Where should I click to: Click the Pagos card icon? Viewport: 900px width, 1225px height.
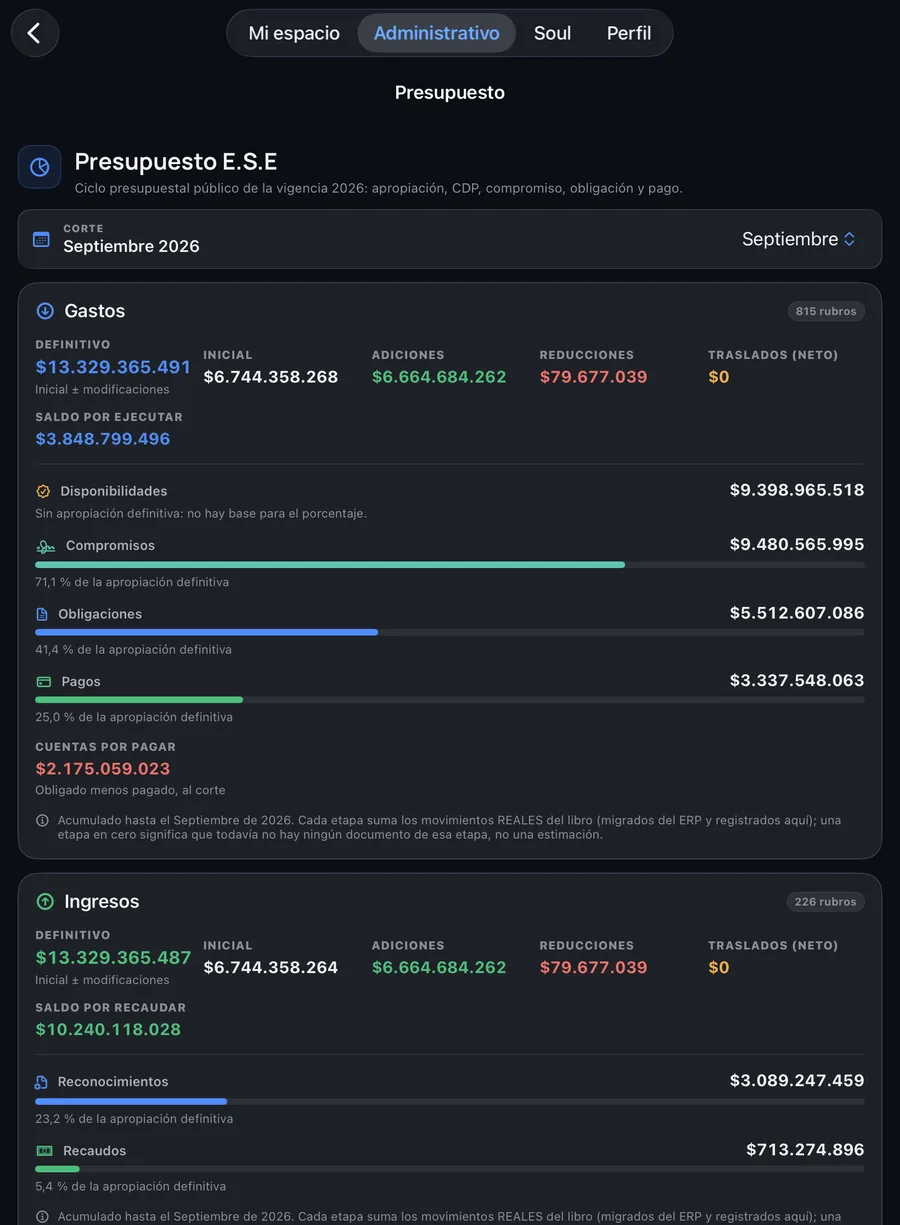click(43, 682)
